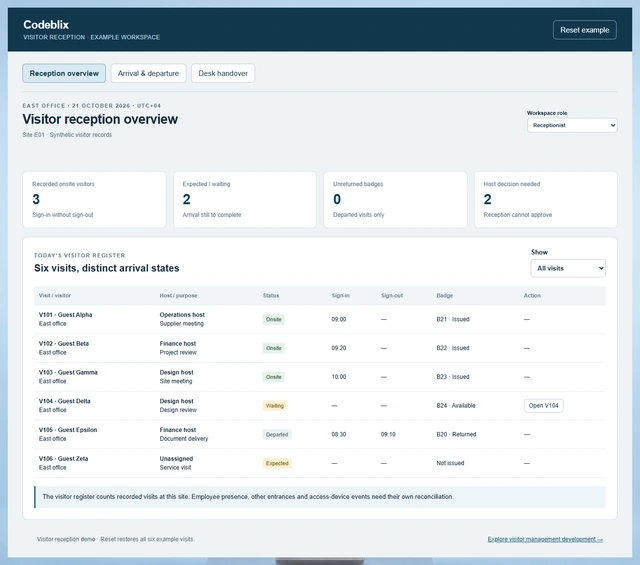The height and width of the screenshot is (565, 640).
Task: Click the Reset example button
Action: pos(584,30)
